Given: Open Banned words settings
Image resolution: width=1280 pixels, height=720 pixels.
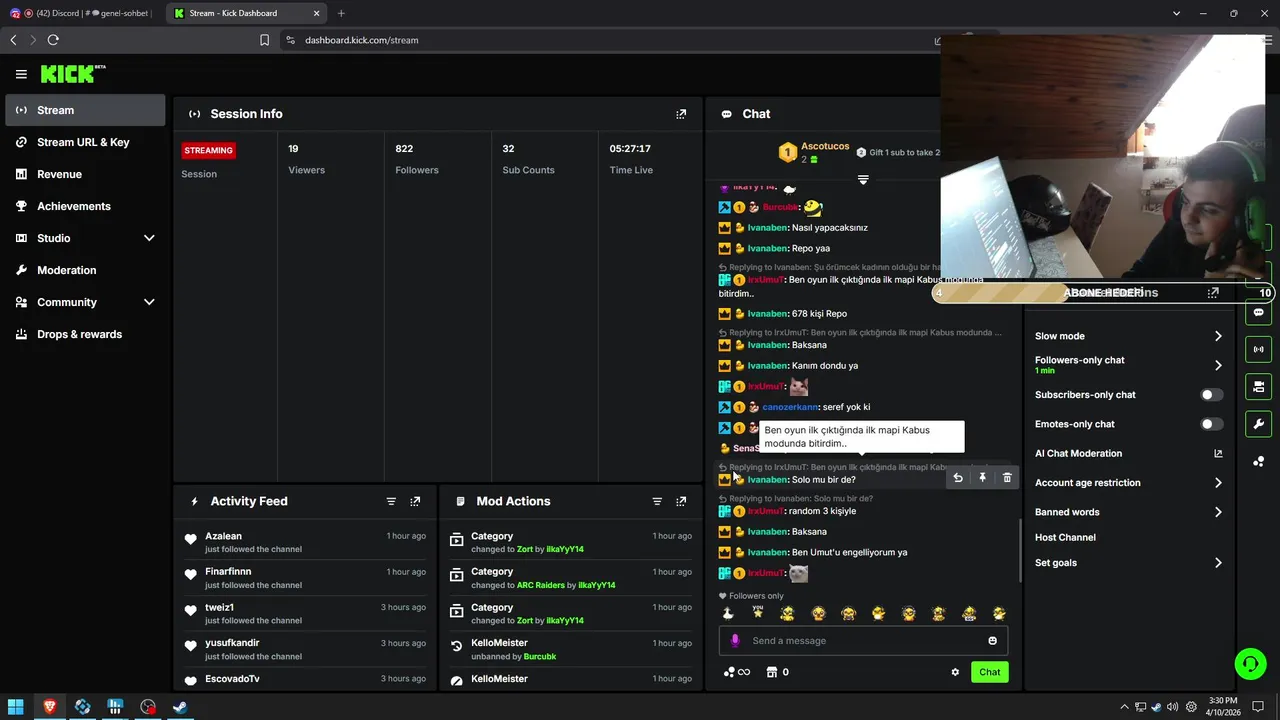Looking at the screenshot, I should 1128,512.
